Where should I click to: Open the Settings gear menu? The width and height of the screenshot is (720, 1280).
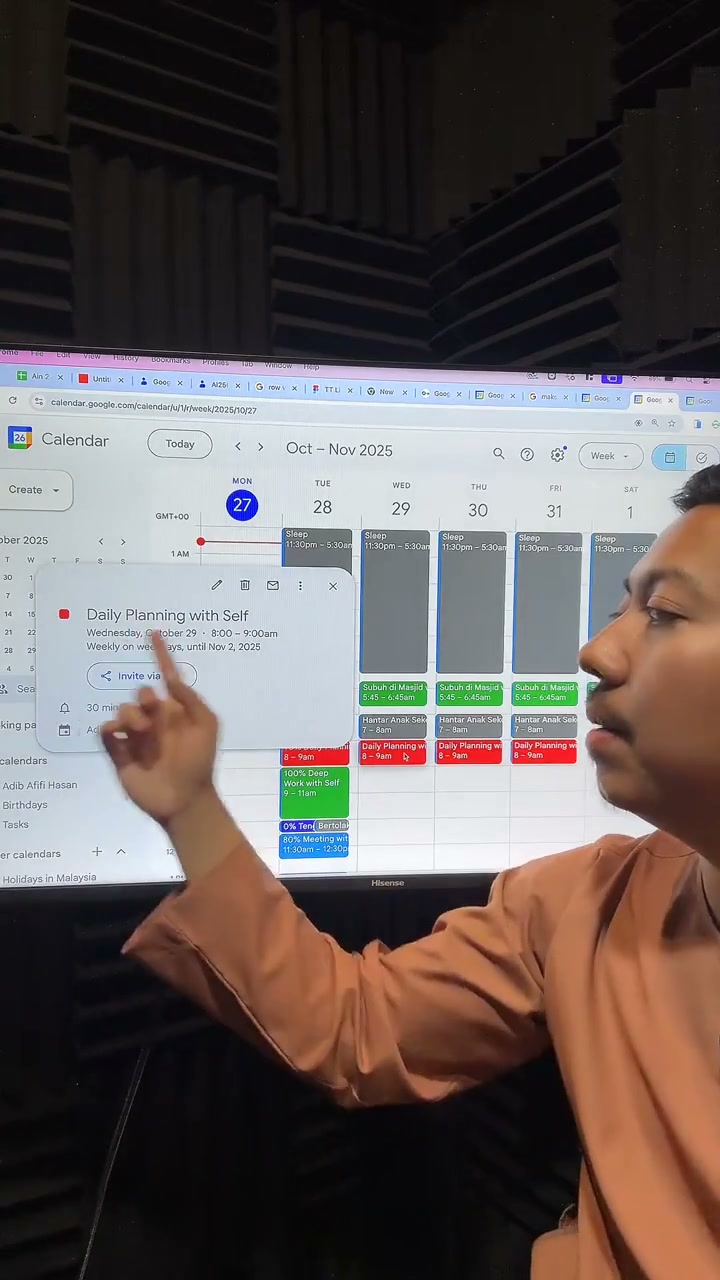tap(558, 455)
